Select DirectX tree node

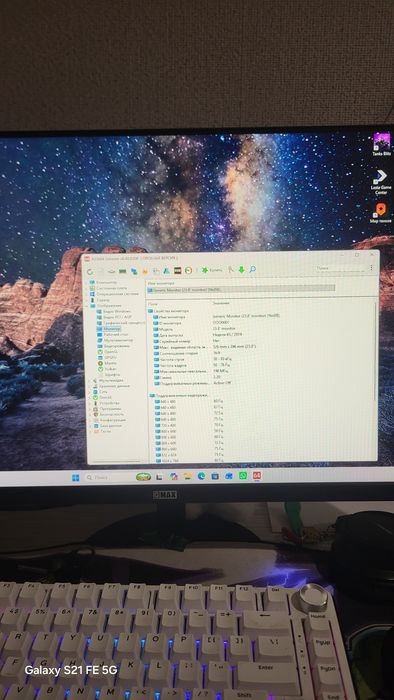point(103,397)
